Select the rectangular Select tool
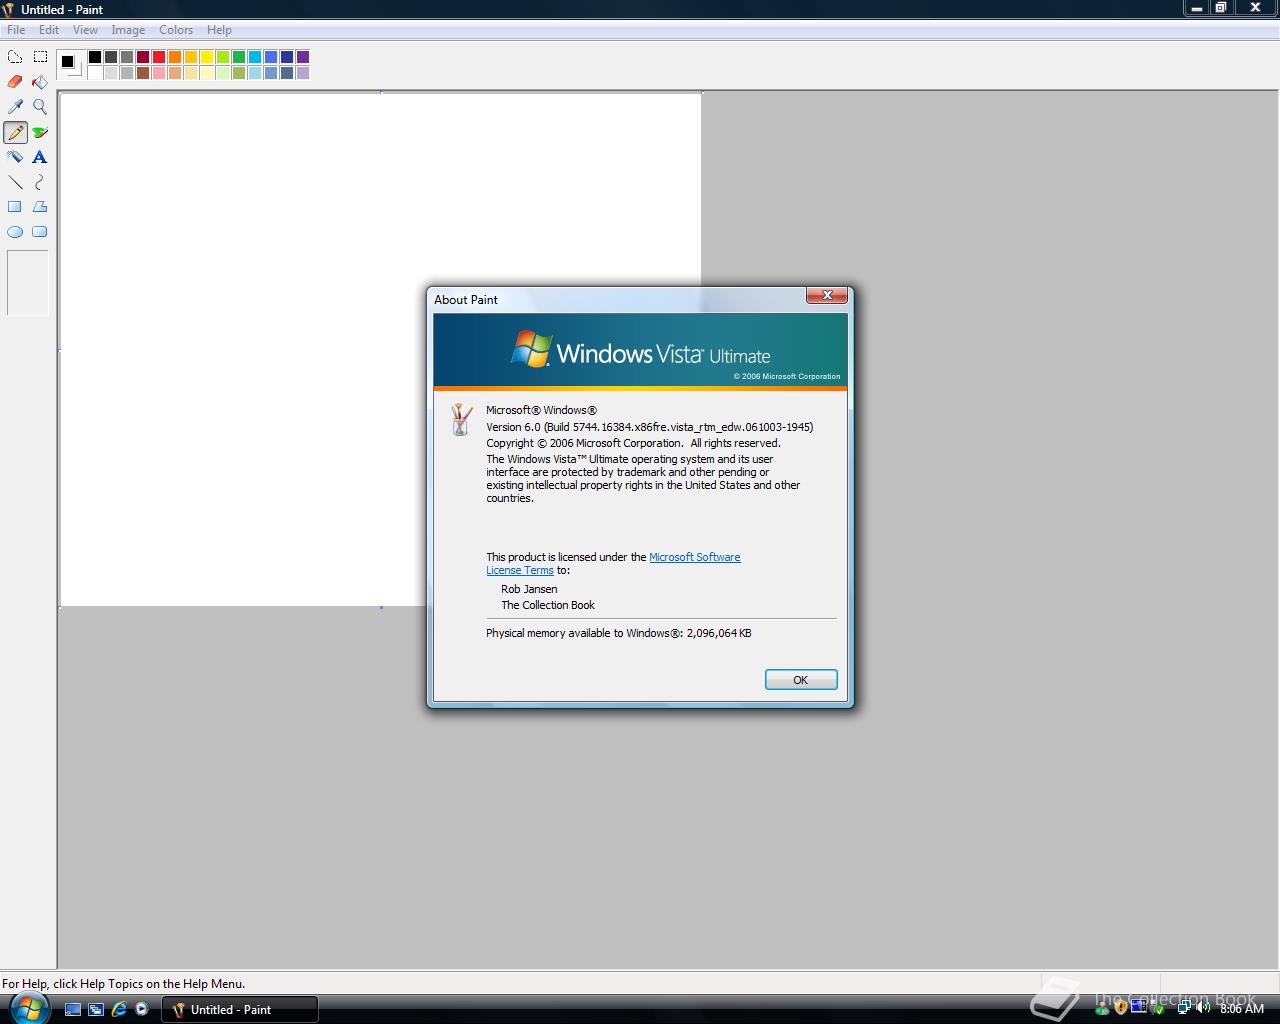Image resolution: width=1280 pixels, height=1024 pixels. [x=40, y=57]
